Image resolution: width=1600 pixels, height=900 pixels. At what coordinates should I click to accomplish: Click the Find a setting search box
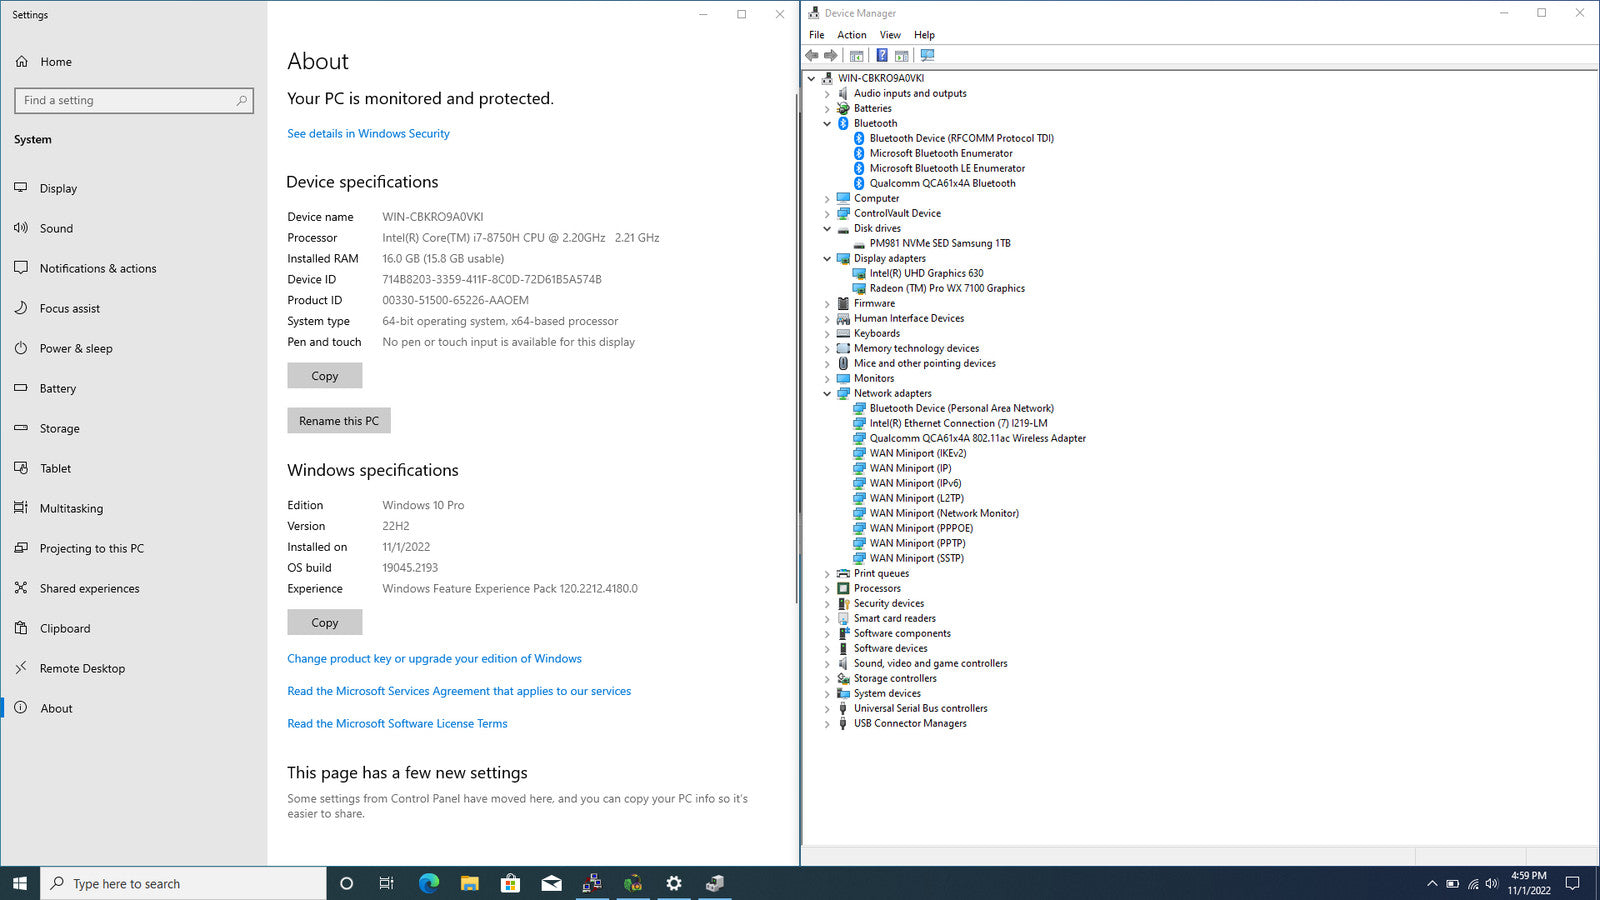point(134,100)
